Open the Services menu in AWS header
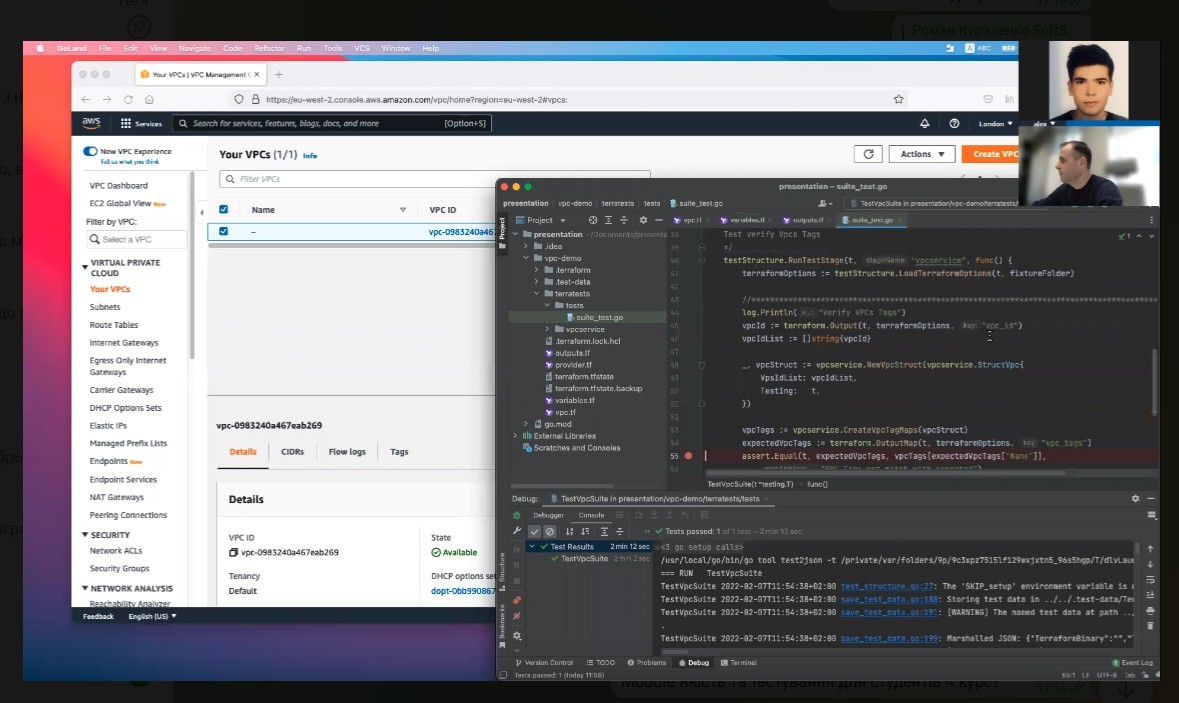 141,123
